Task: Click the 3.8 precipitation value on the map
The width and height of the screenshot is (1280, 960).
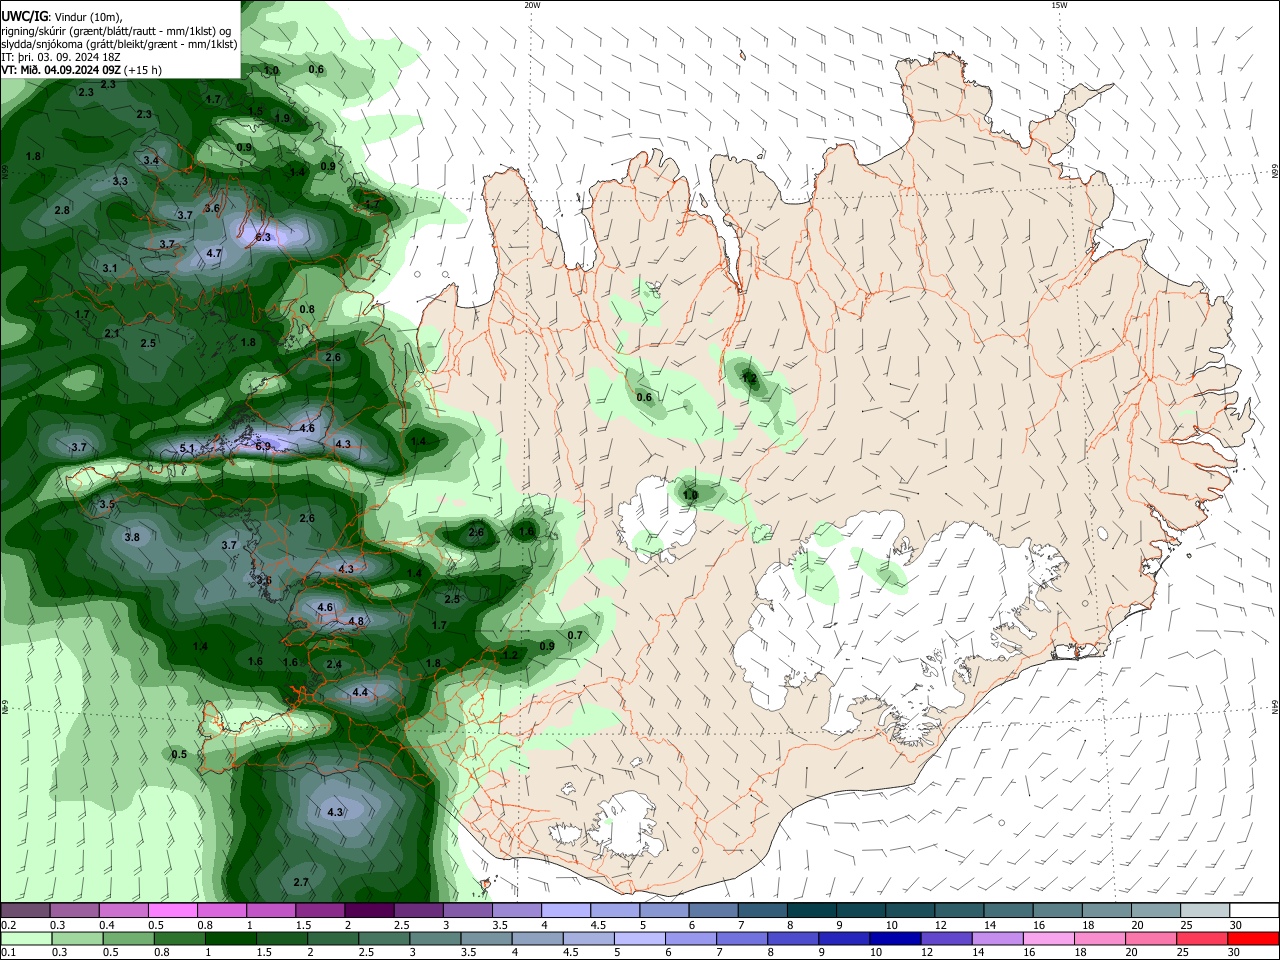Action: point(132,537)
